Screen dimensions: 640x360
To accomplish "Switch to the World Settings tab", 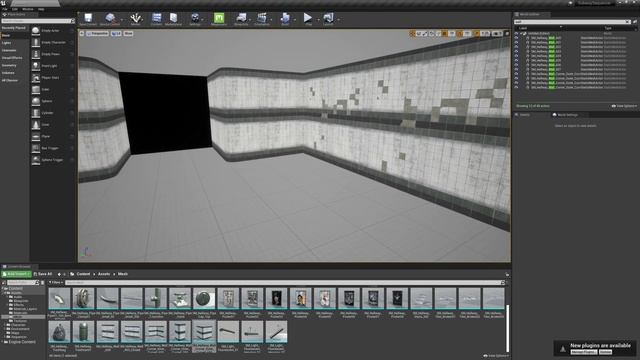I will click(567, 115).
